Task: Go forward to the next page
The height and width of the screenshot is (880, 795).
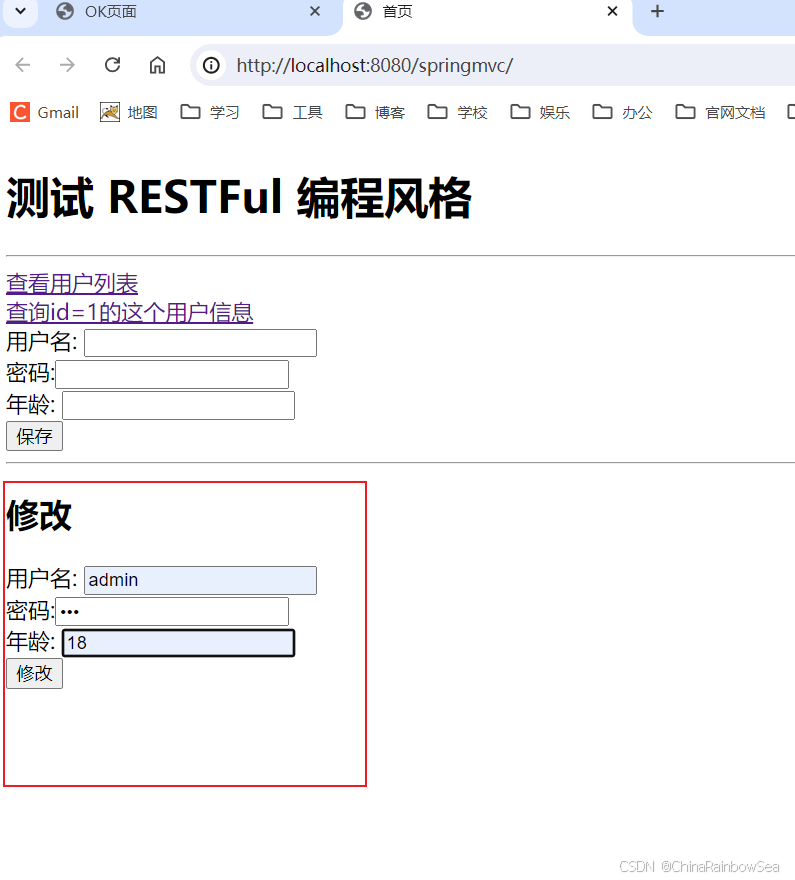Action: click(67, 65)
